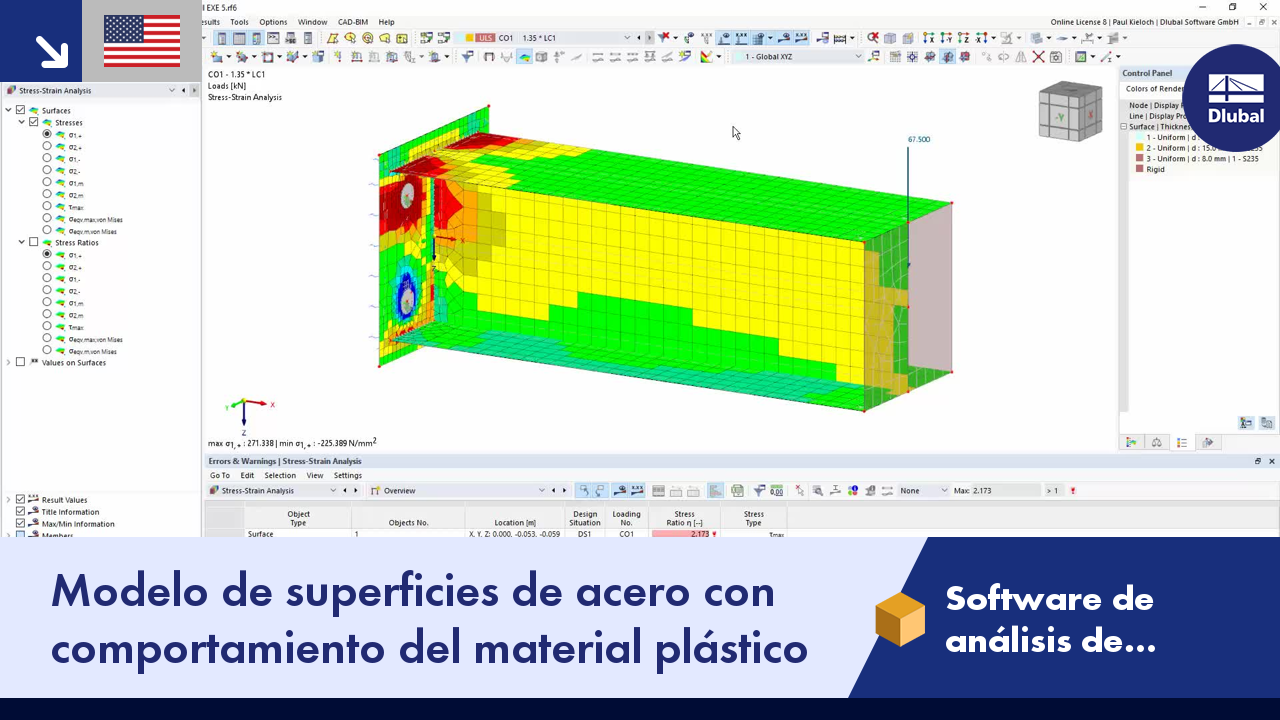The height and width of the screenshot is (720, 1280).
Task: Uncheck the Stresses checkbox
Action: pos(34,122)
